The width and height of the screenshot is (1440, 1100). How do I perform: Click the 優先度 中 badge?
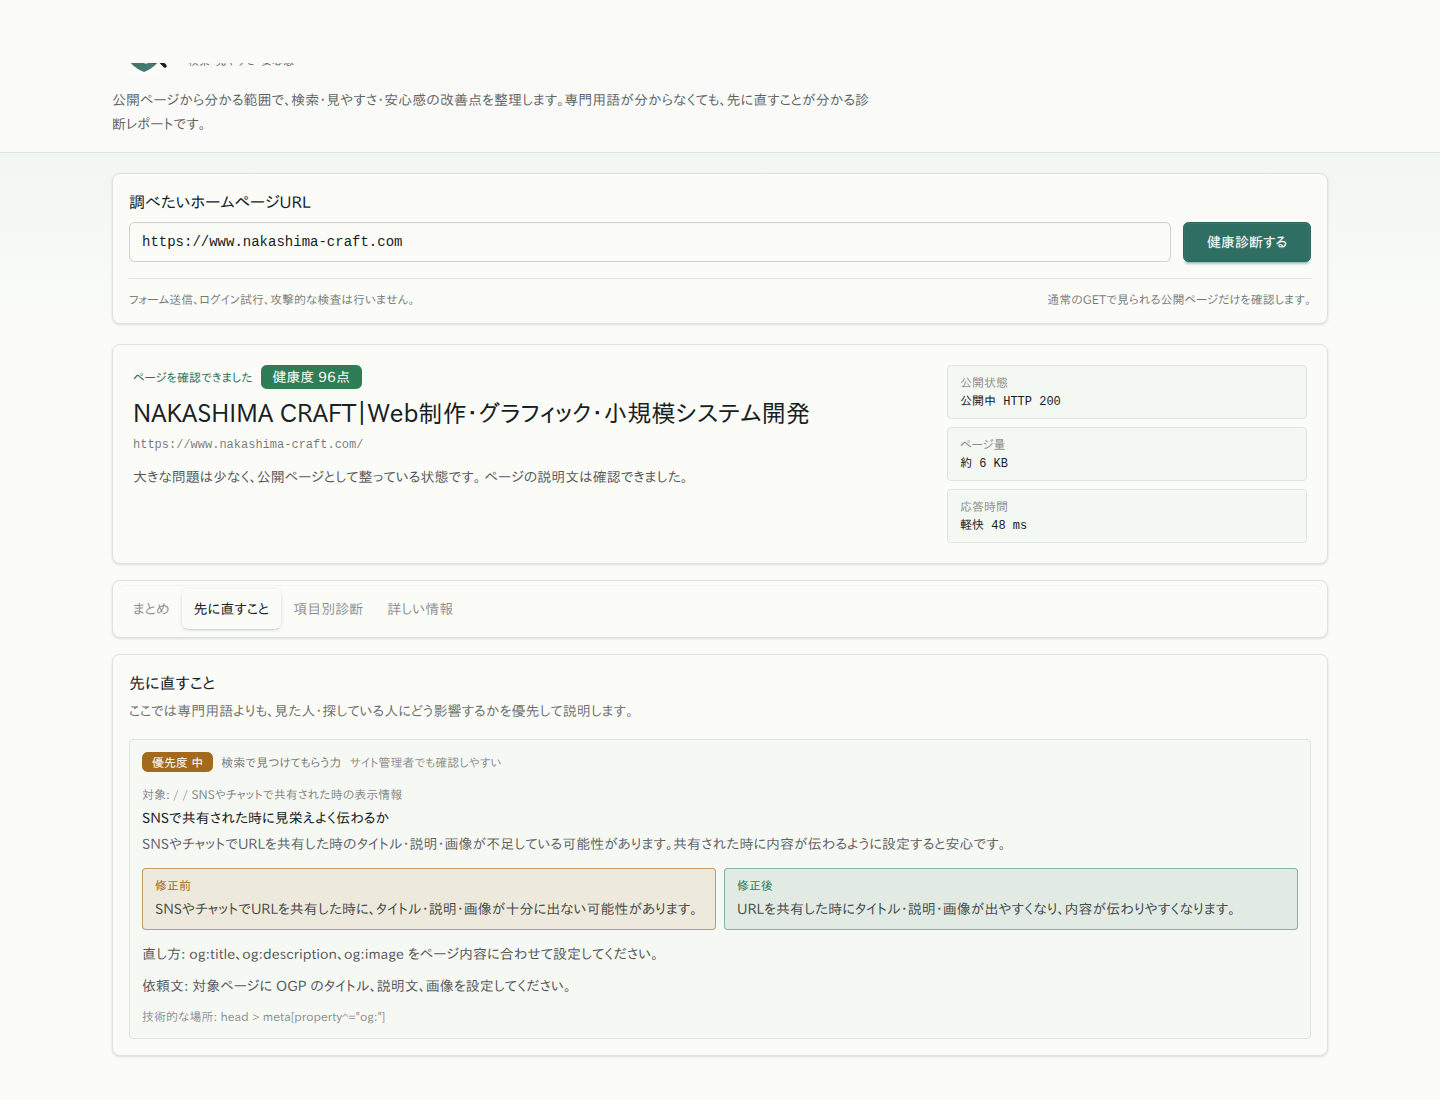pyautogui.click(x=177, y=762)
